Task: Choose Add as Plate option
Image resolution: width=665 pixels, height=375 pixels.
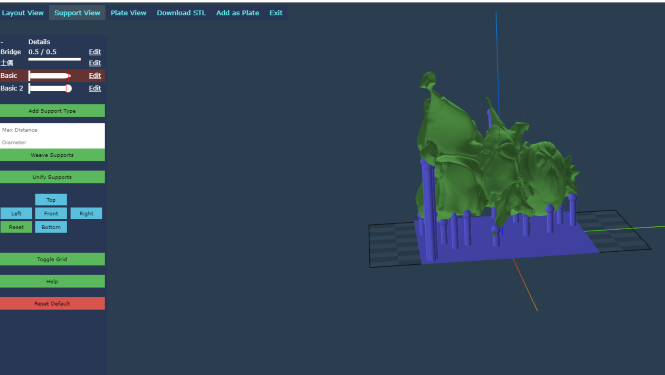Action: click(x=238, y=13)
